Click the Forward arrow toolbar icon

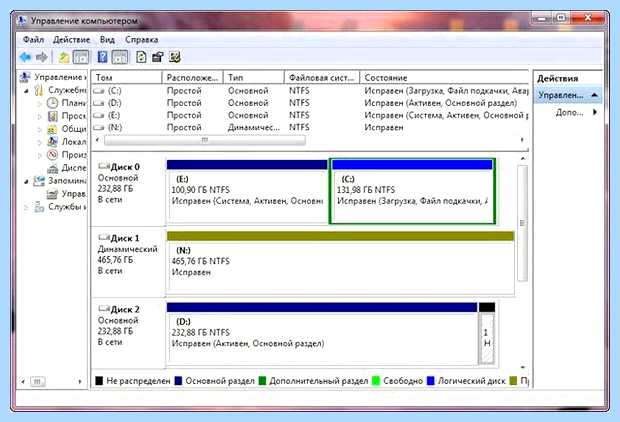click(42, 57)
